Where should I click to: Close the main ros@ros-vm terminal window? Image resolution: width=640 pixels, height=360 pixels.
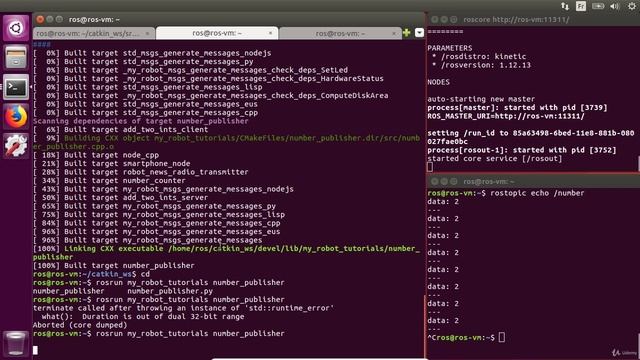click(40, 19)
